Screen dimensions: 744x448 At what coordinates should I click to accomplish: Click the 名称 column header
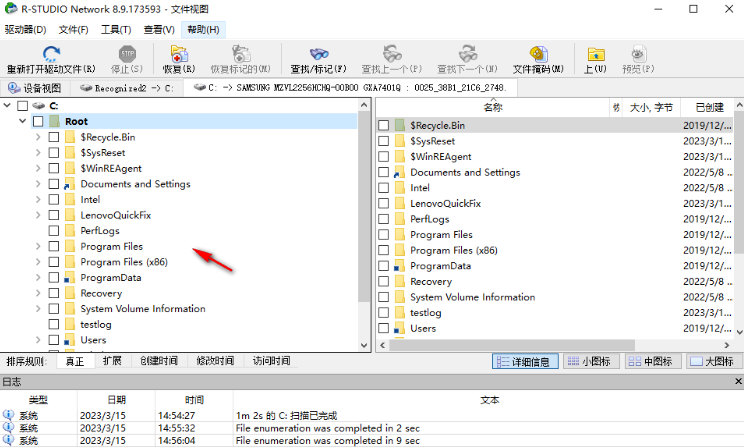click(493, 108)
